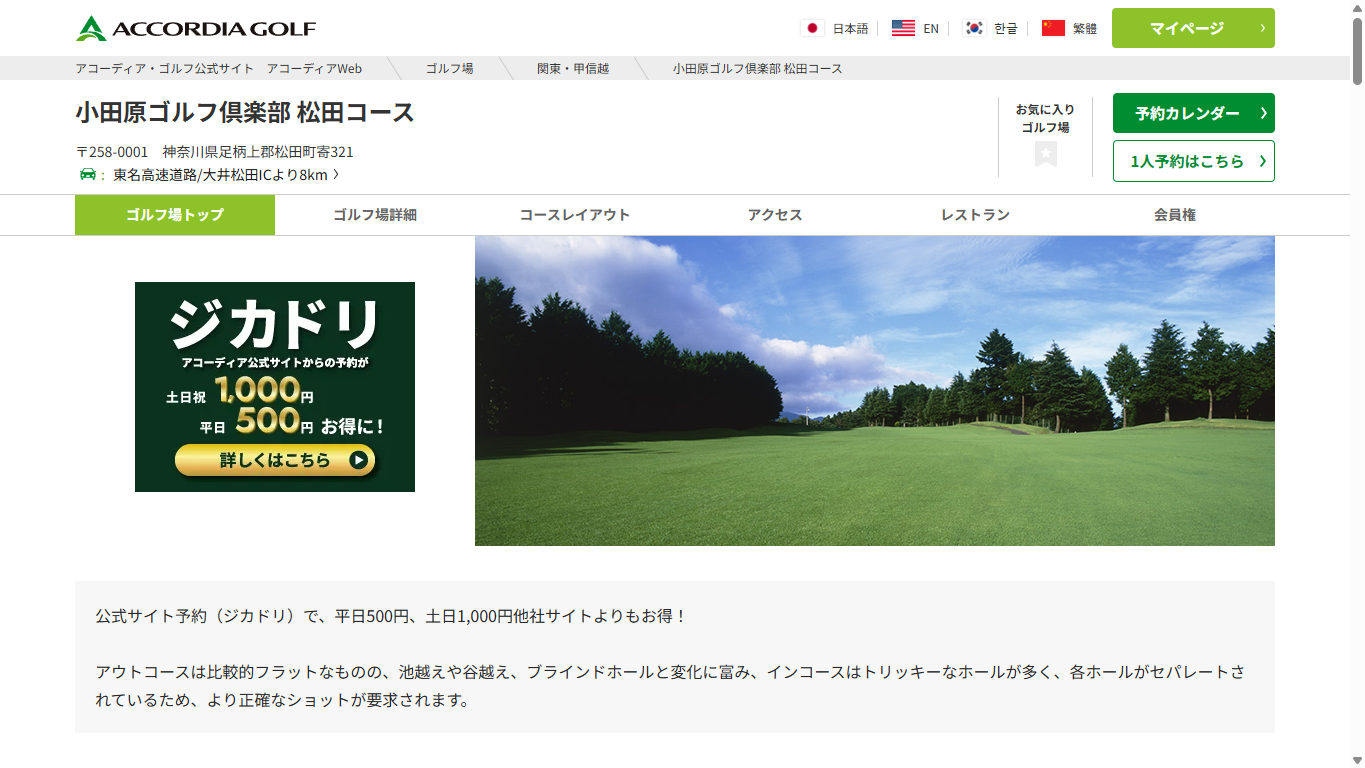
Task: Go to アコーディアWeb breadcrumb link
Action: coord(314,68)
